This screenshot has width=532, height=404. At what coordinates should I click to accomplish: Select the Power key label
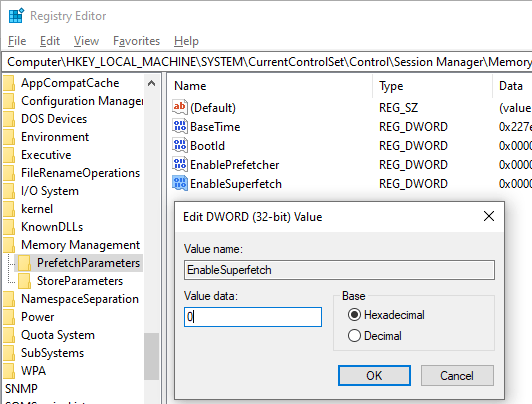(37, 317)
